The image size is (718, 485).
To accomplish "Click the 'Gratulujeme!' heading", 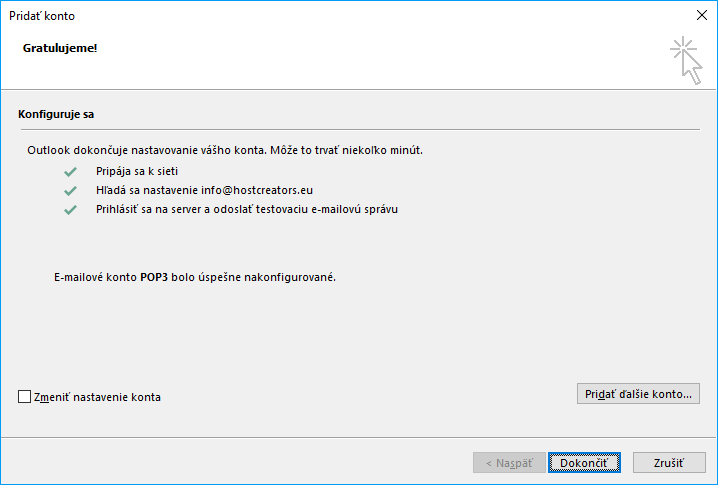I will (60, 47).
